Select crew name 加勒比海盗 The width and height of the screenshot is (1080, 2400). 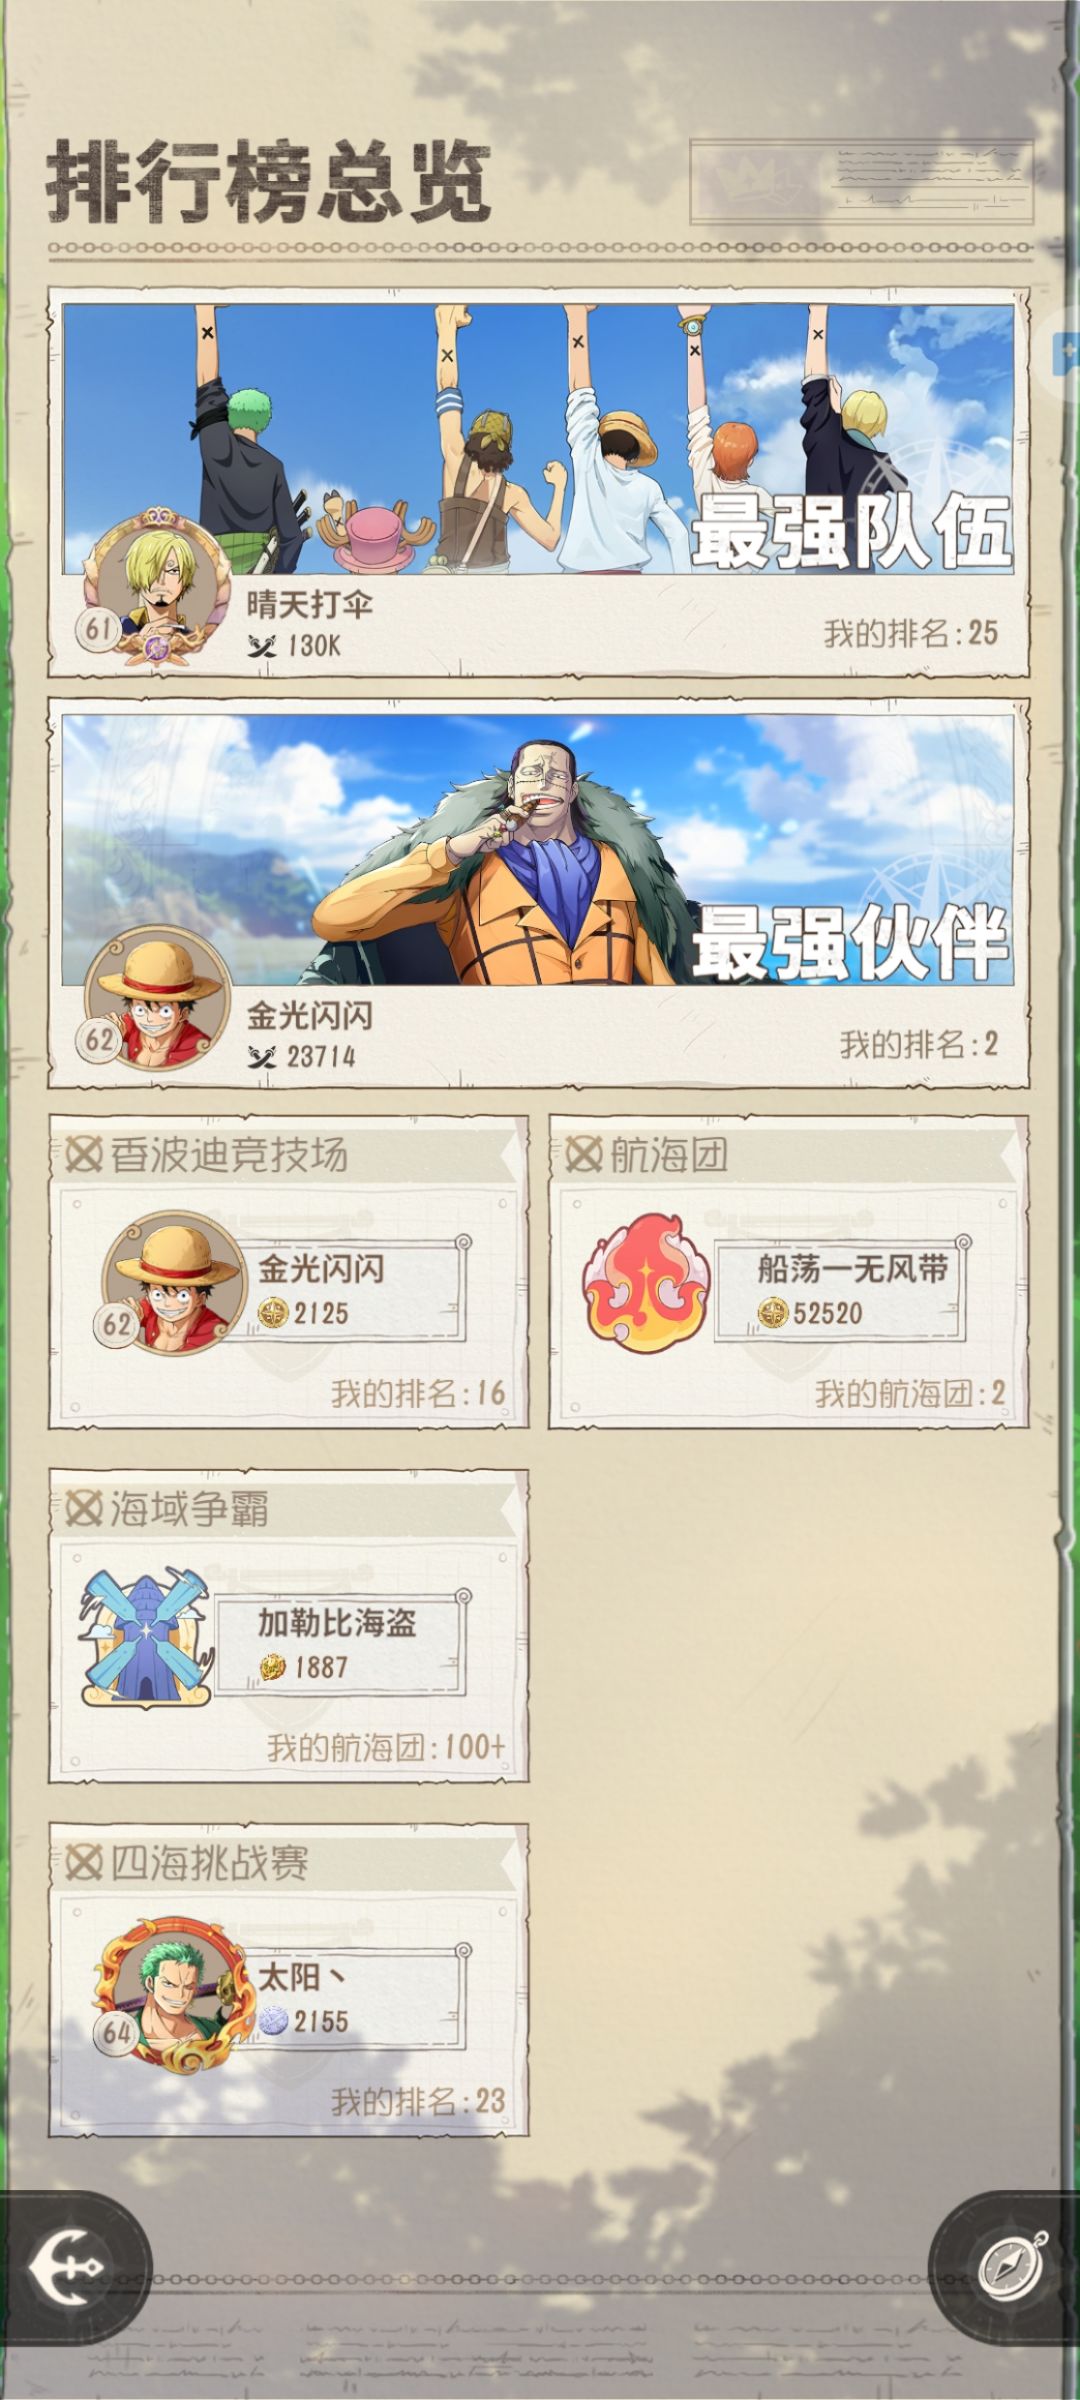click(x=337, y=1623)
